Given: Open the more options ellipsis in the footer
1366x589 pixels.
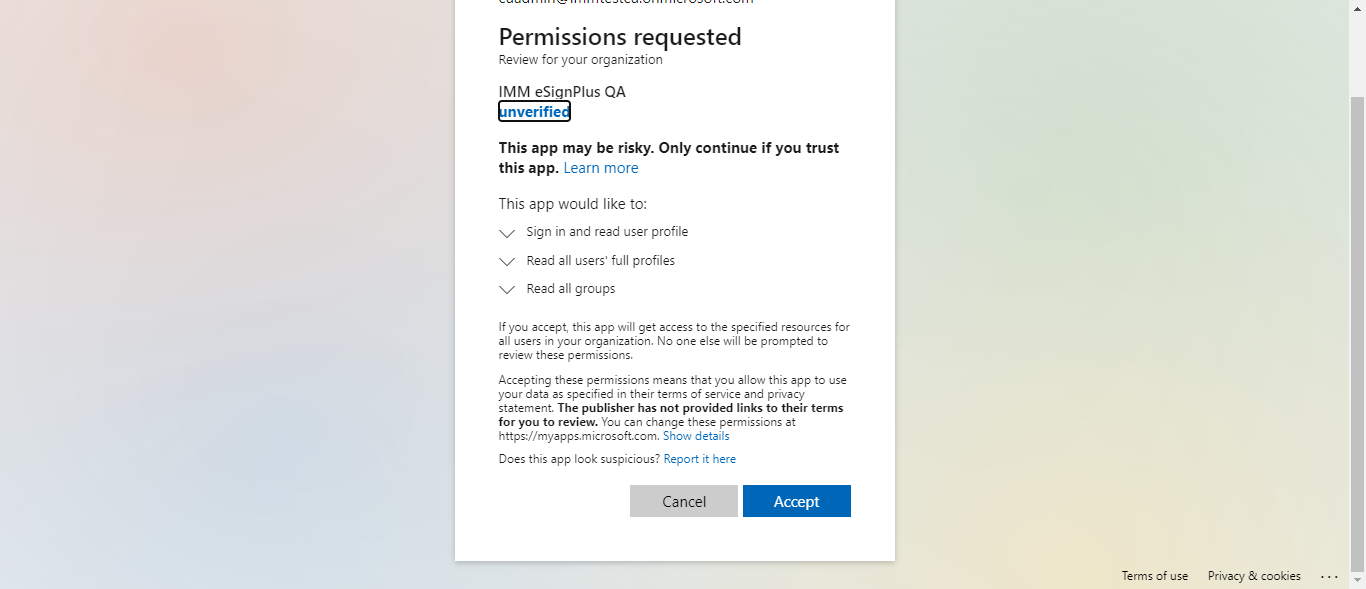Looking at the screenshot, I should click(x=1329, y=576).
